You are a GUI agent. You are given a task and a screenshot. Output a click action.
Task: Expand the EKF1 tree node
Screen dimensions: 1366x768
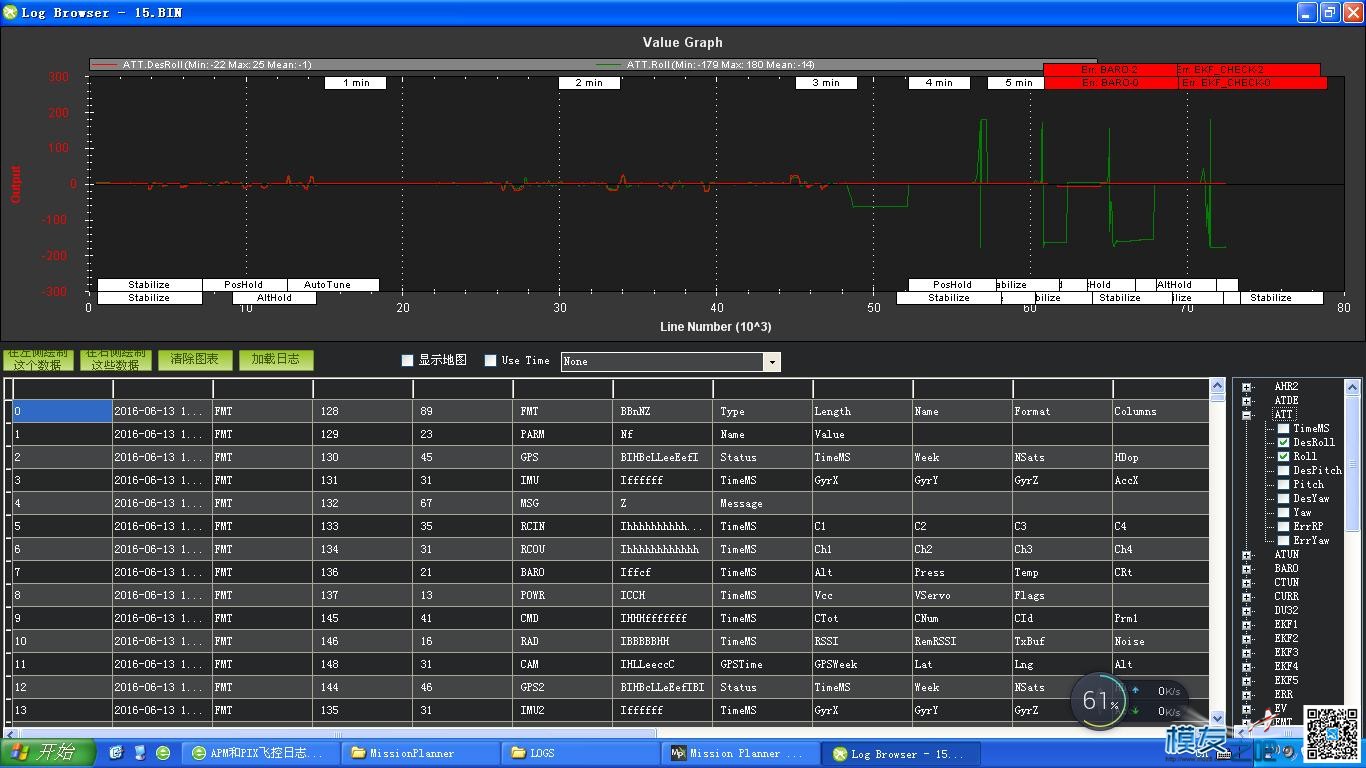[x=1247, y=624]
